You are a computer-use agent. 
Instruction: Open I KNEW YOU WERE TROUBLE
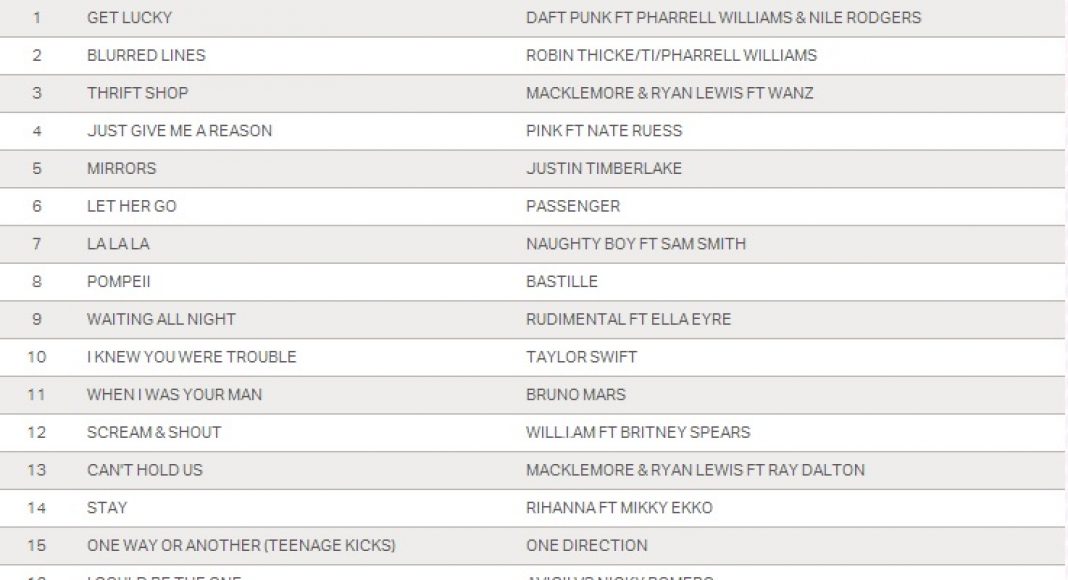click(x=191, y=357)
